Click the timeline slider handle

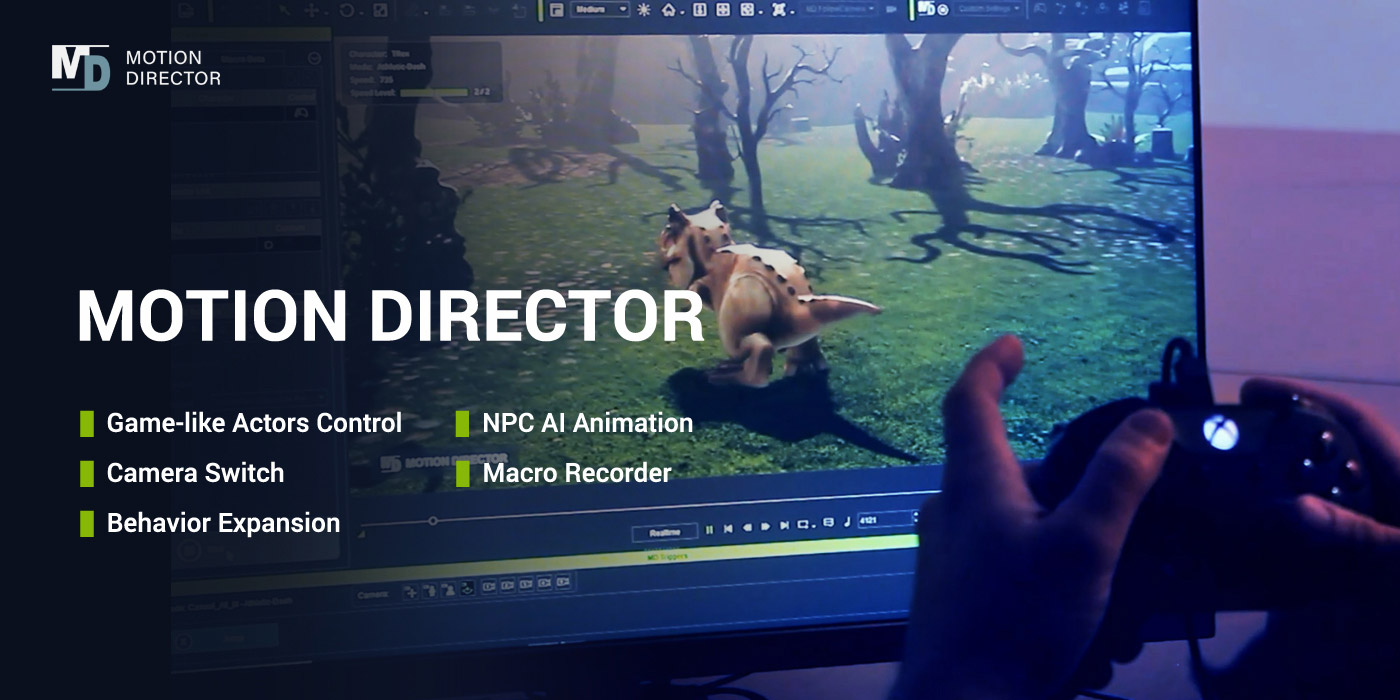(x=433, y=520)
